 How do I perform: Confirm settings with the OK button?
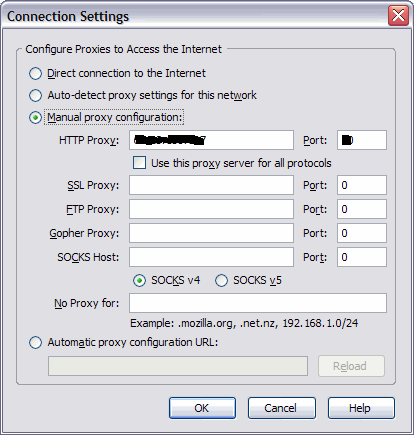point(202,408)
